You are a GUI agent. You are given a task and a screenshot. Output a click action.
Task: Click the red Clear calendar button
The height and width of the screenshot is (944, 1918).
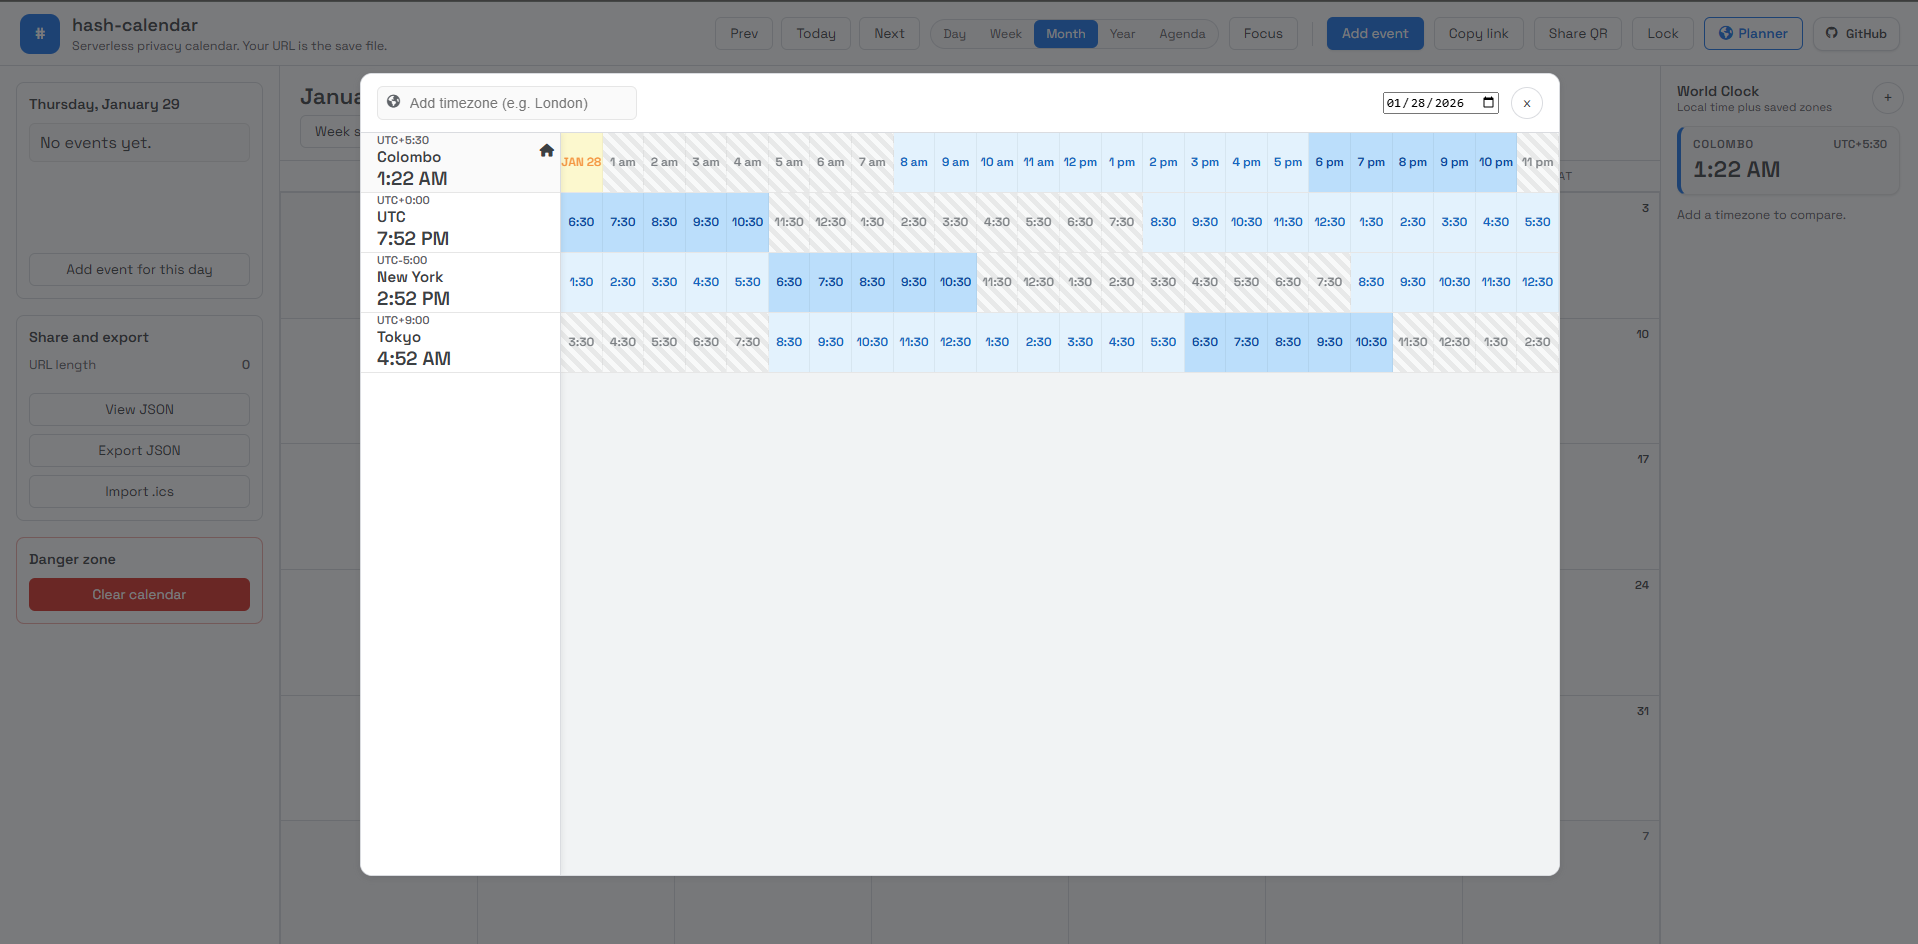(x=139, y=594)
